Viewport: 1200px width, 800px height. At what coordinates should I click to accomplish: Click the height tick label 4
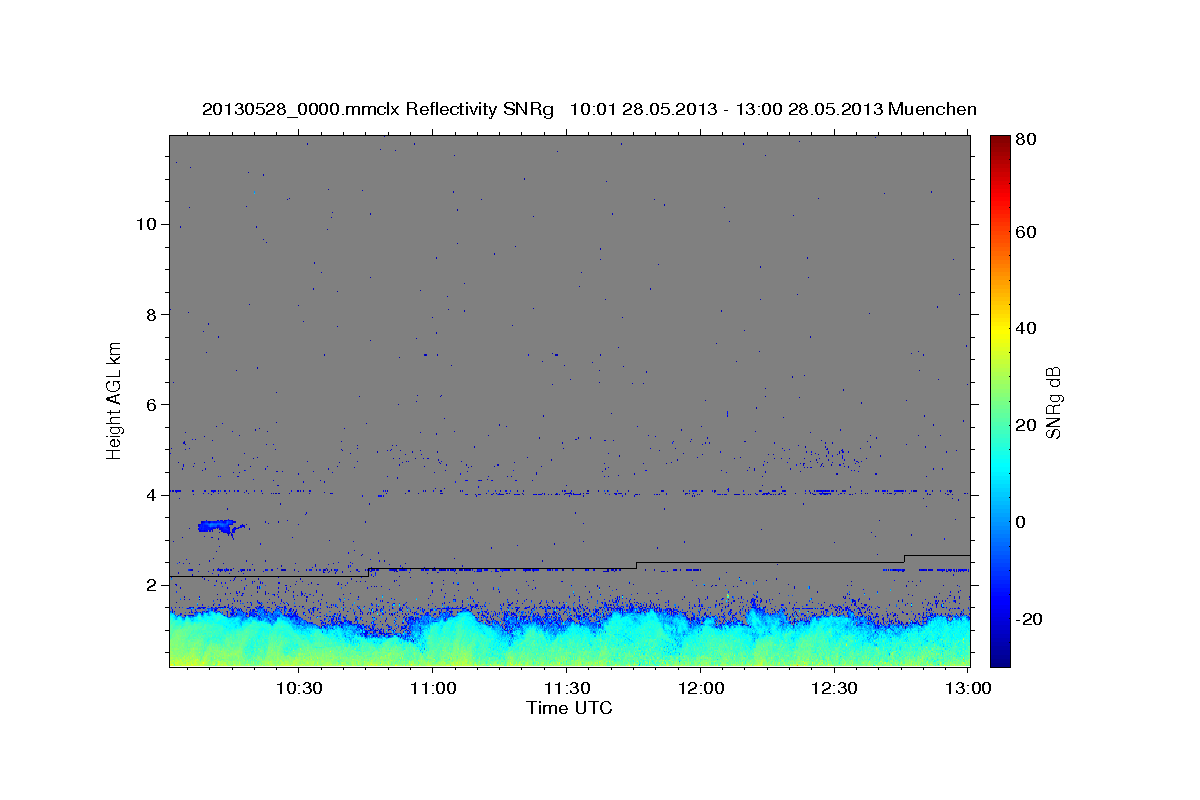149,495
